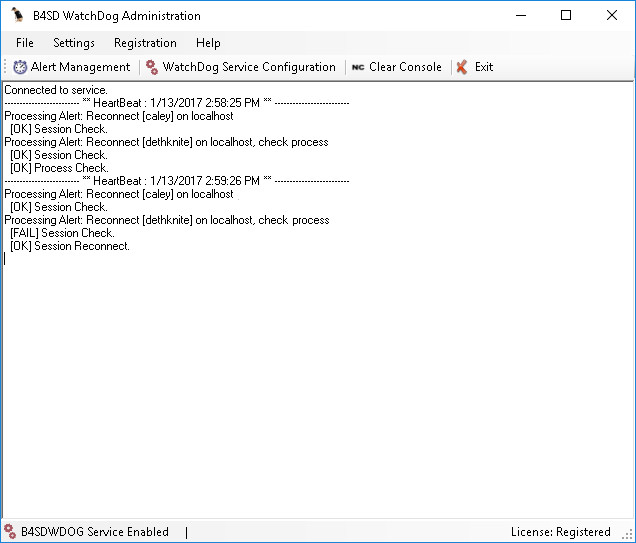Open the File menu
The height and width of the screenshot is (543, 636).
[x=25, y=43]
